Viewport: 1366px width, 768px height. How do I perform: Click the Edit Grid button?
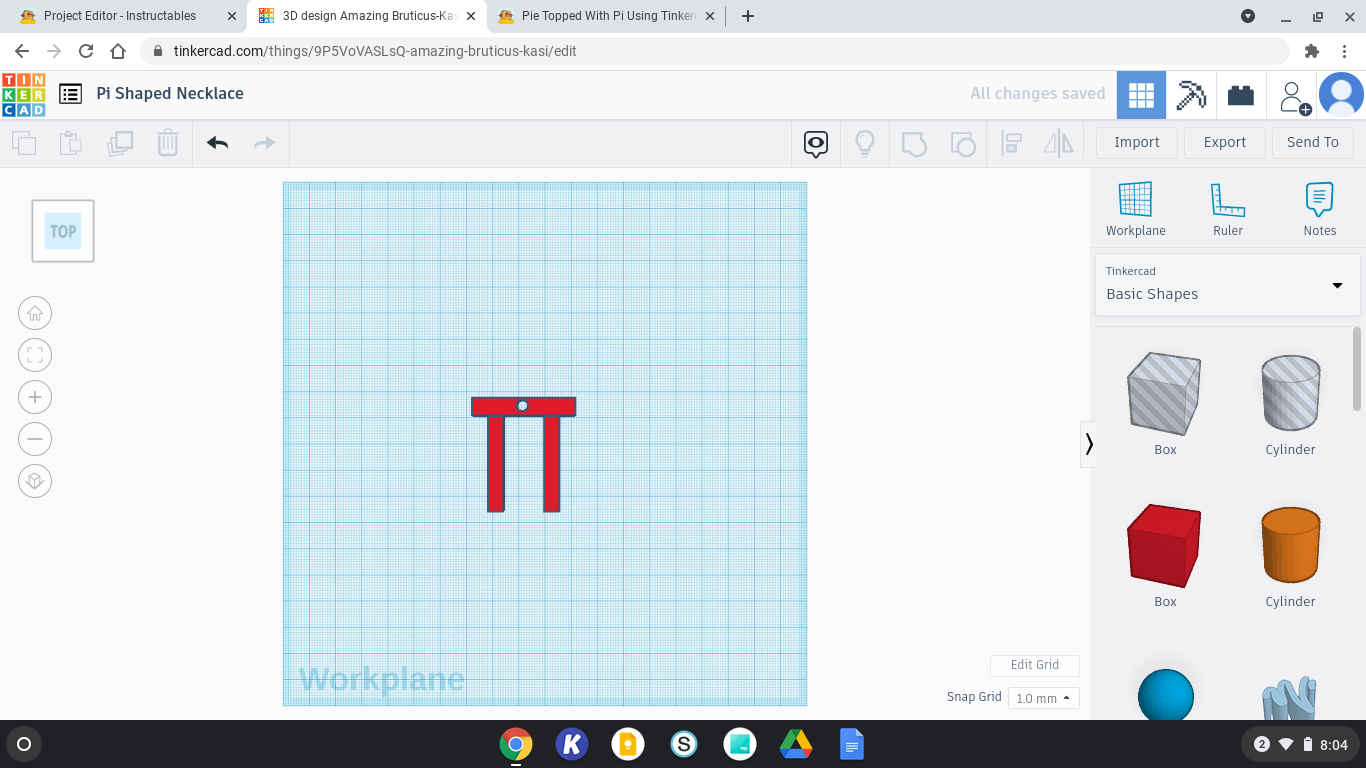coord(1034,665)
